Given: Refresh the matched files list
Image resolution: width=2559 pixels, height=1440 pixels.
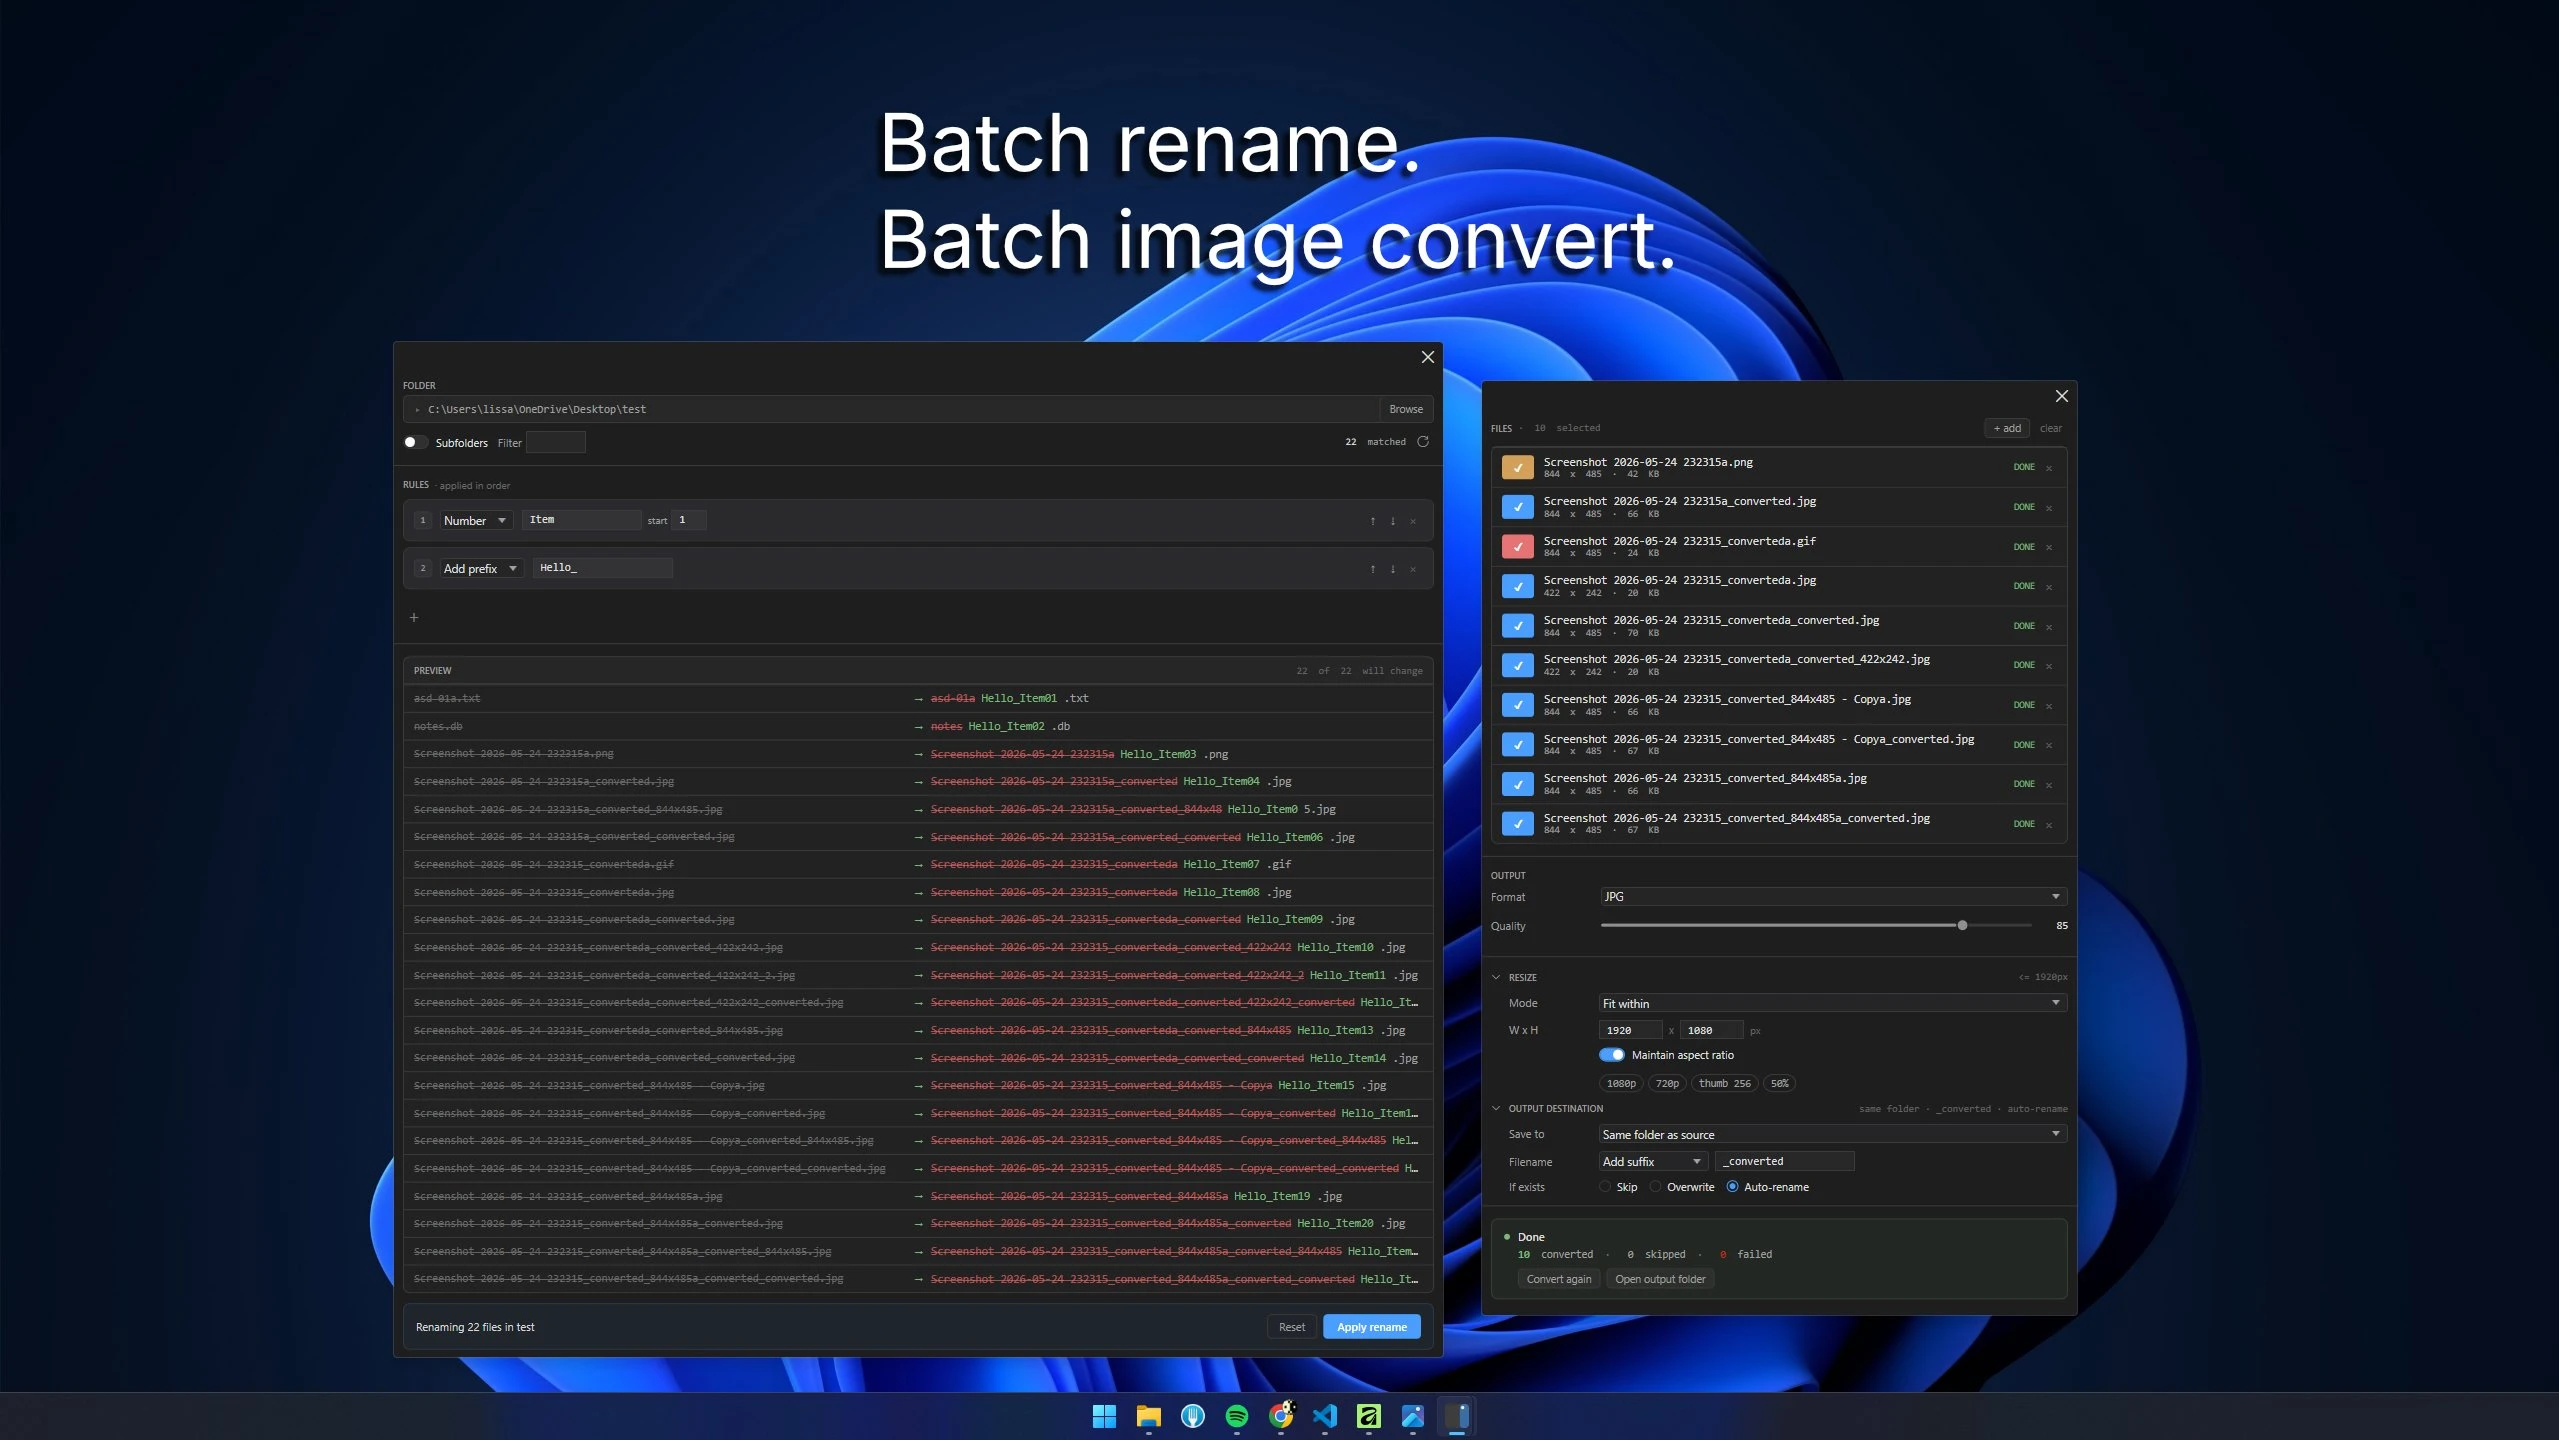Looking at the screenshot, I should [1423, 441].
